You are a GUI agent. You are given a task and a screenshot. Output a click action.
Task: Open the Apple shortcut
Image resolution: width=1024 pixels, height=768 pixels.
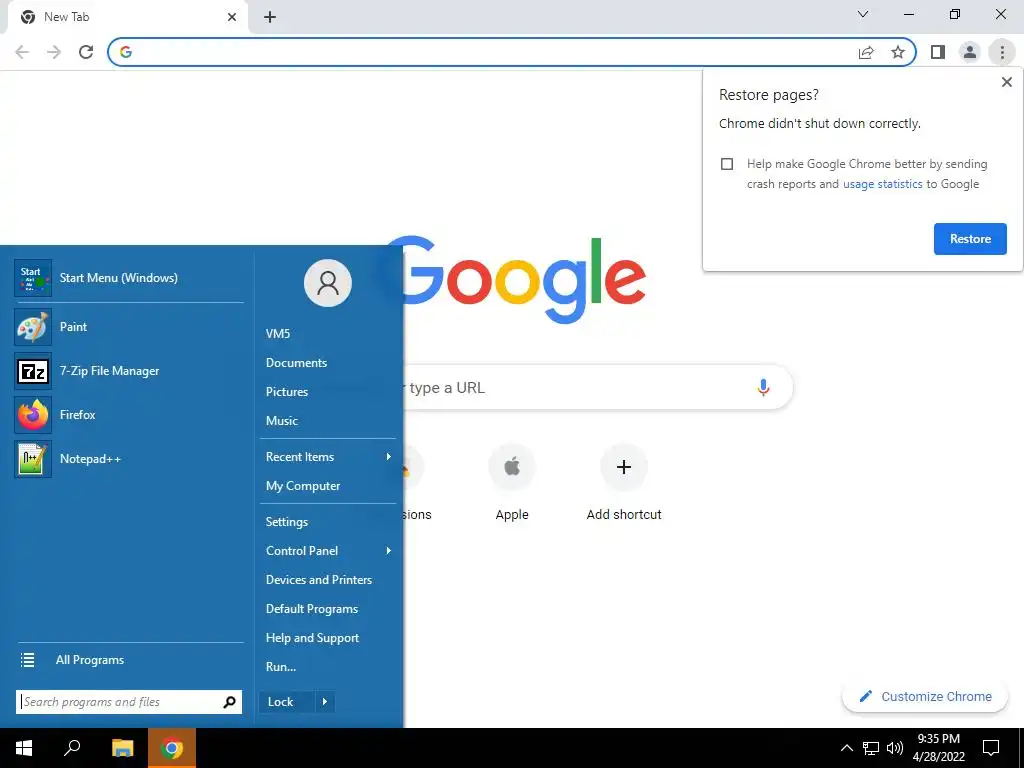click(x=512, y=483)
